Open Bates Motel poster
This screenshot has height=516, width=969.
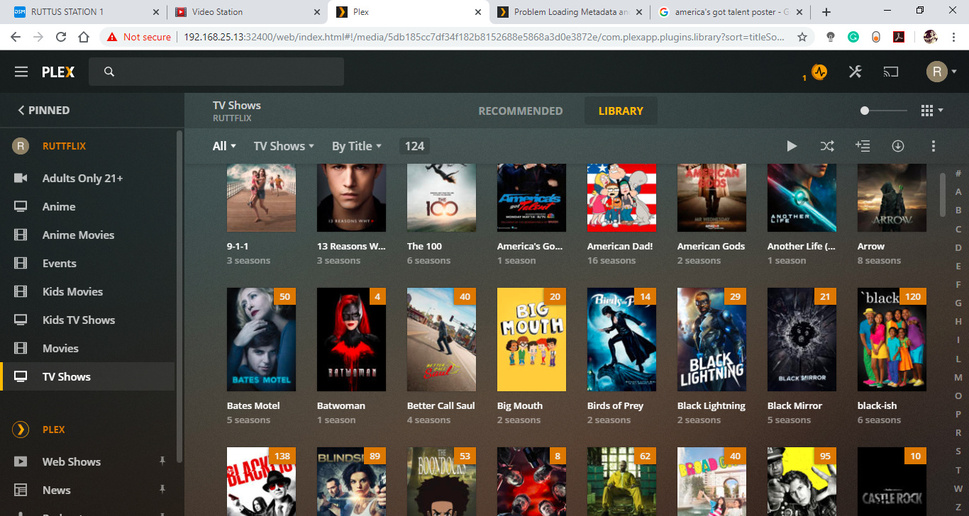[261, 339]
